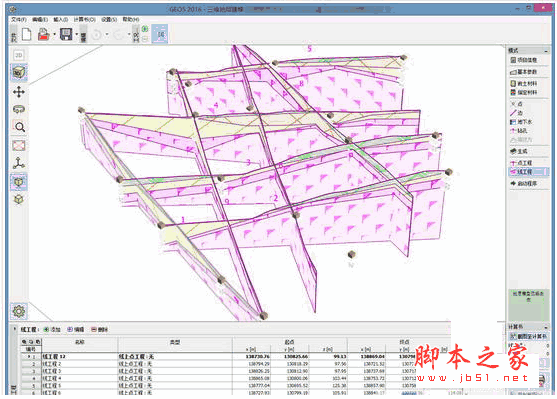Open the 设置(S) menu

[109, 20]
